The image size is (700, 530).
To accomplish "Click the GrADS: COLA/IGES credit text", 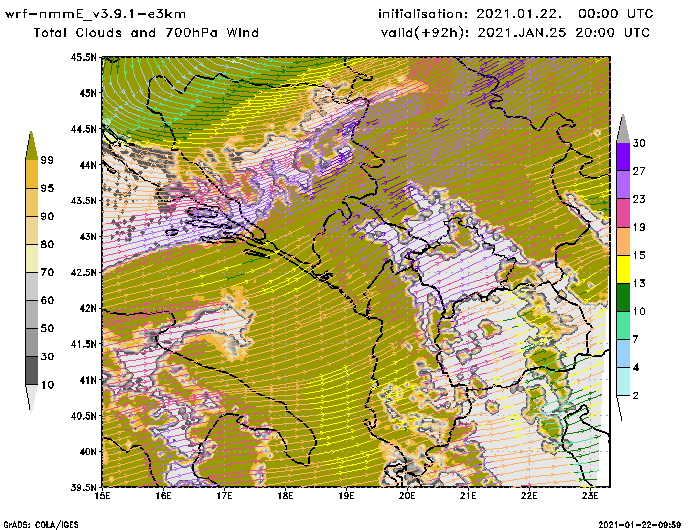I will pyautogui.click(x=41, y=525).
